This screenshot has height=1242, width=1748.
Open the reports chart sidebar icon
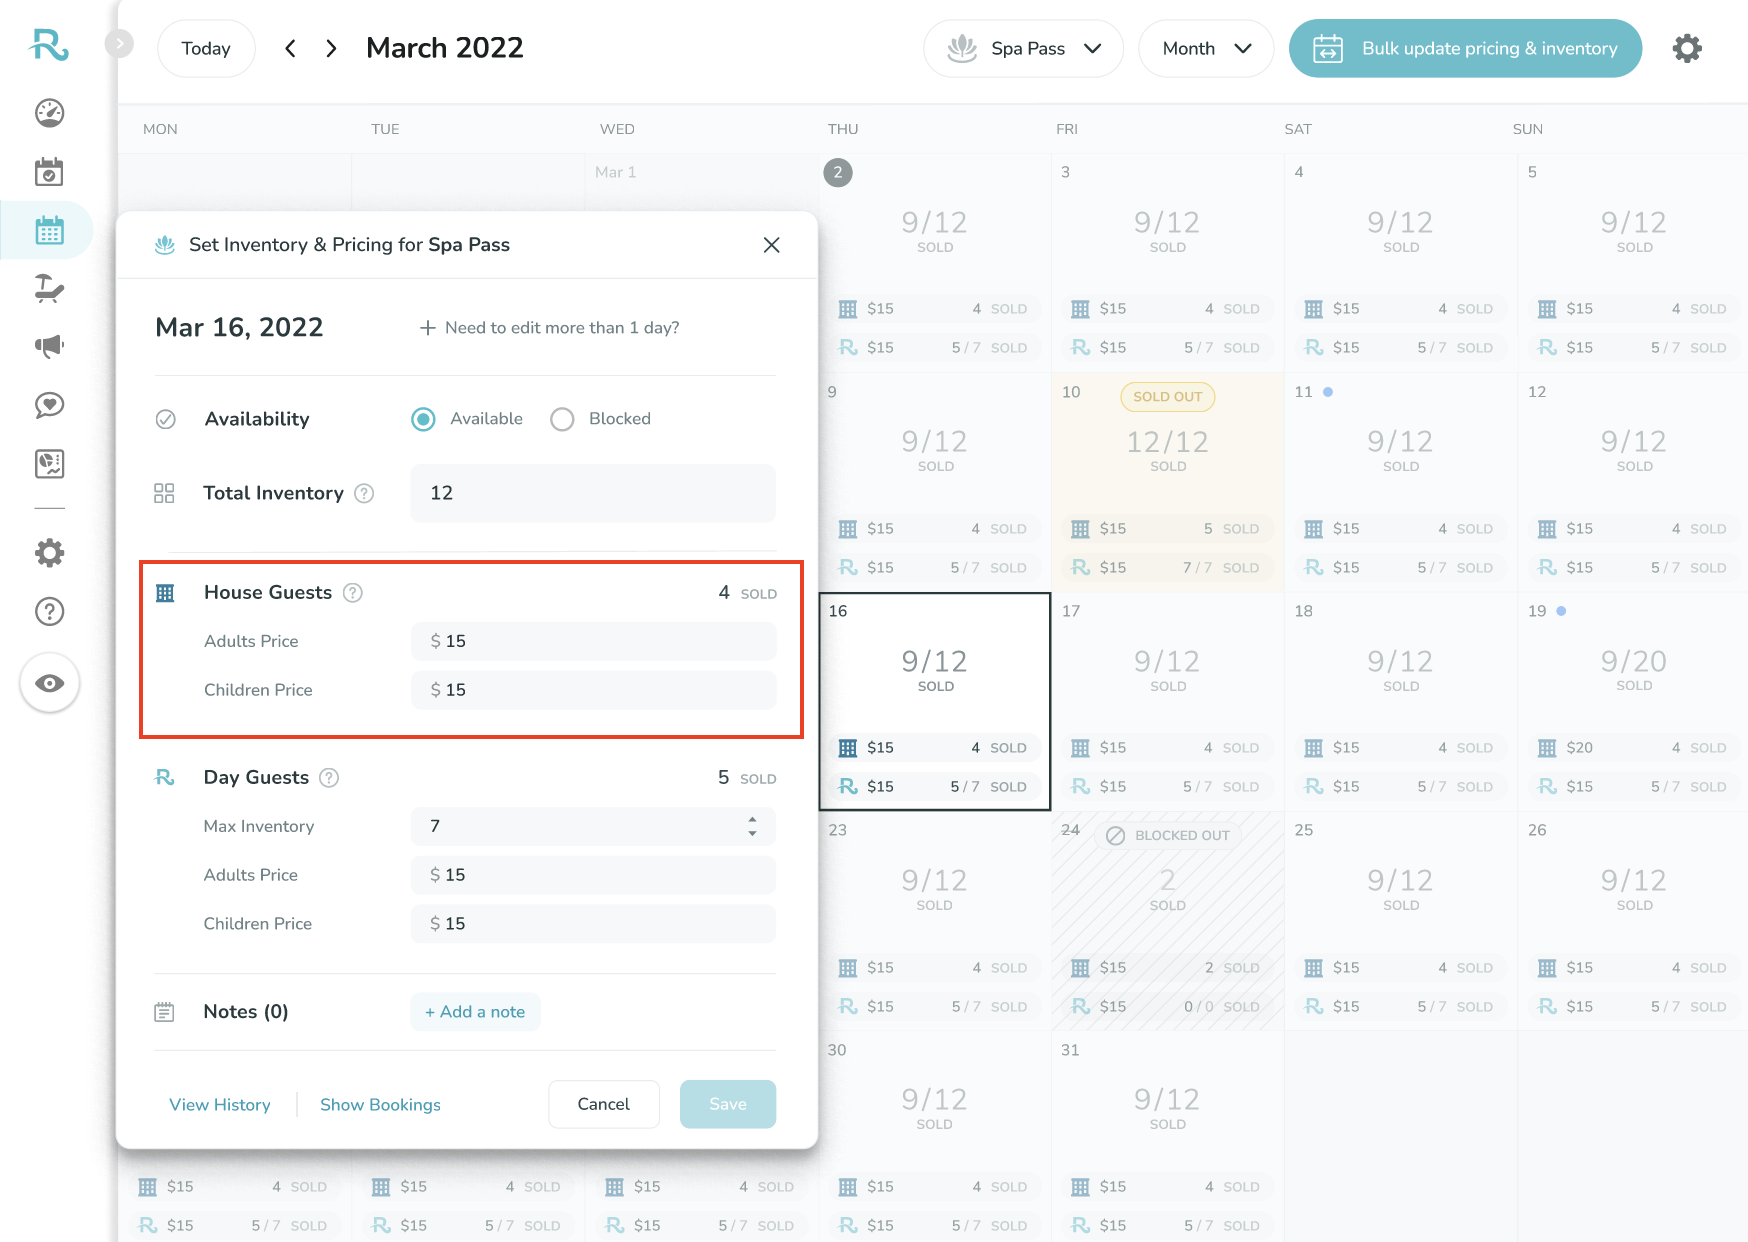(49, 463)
